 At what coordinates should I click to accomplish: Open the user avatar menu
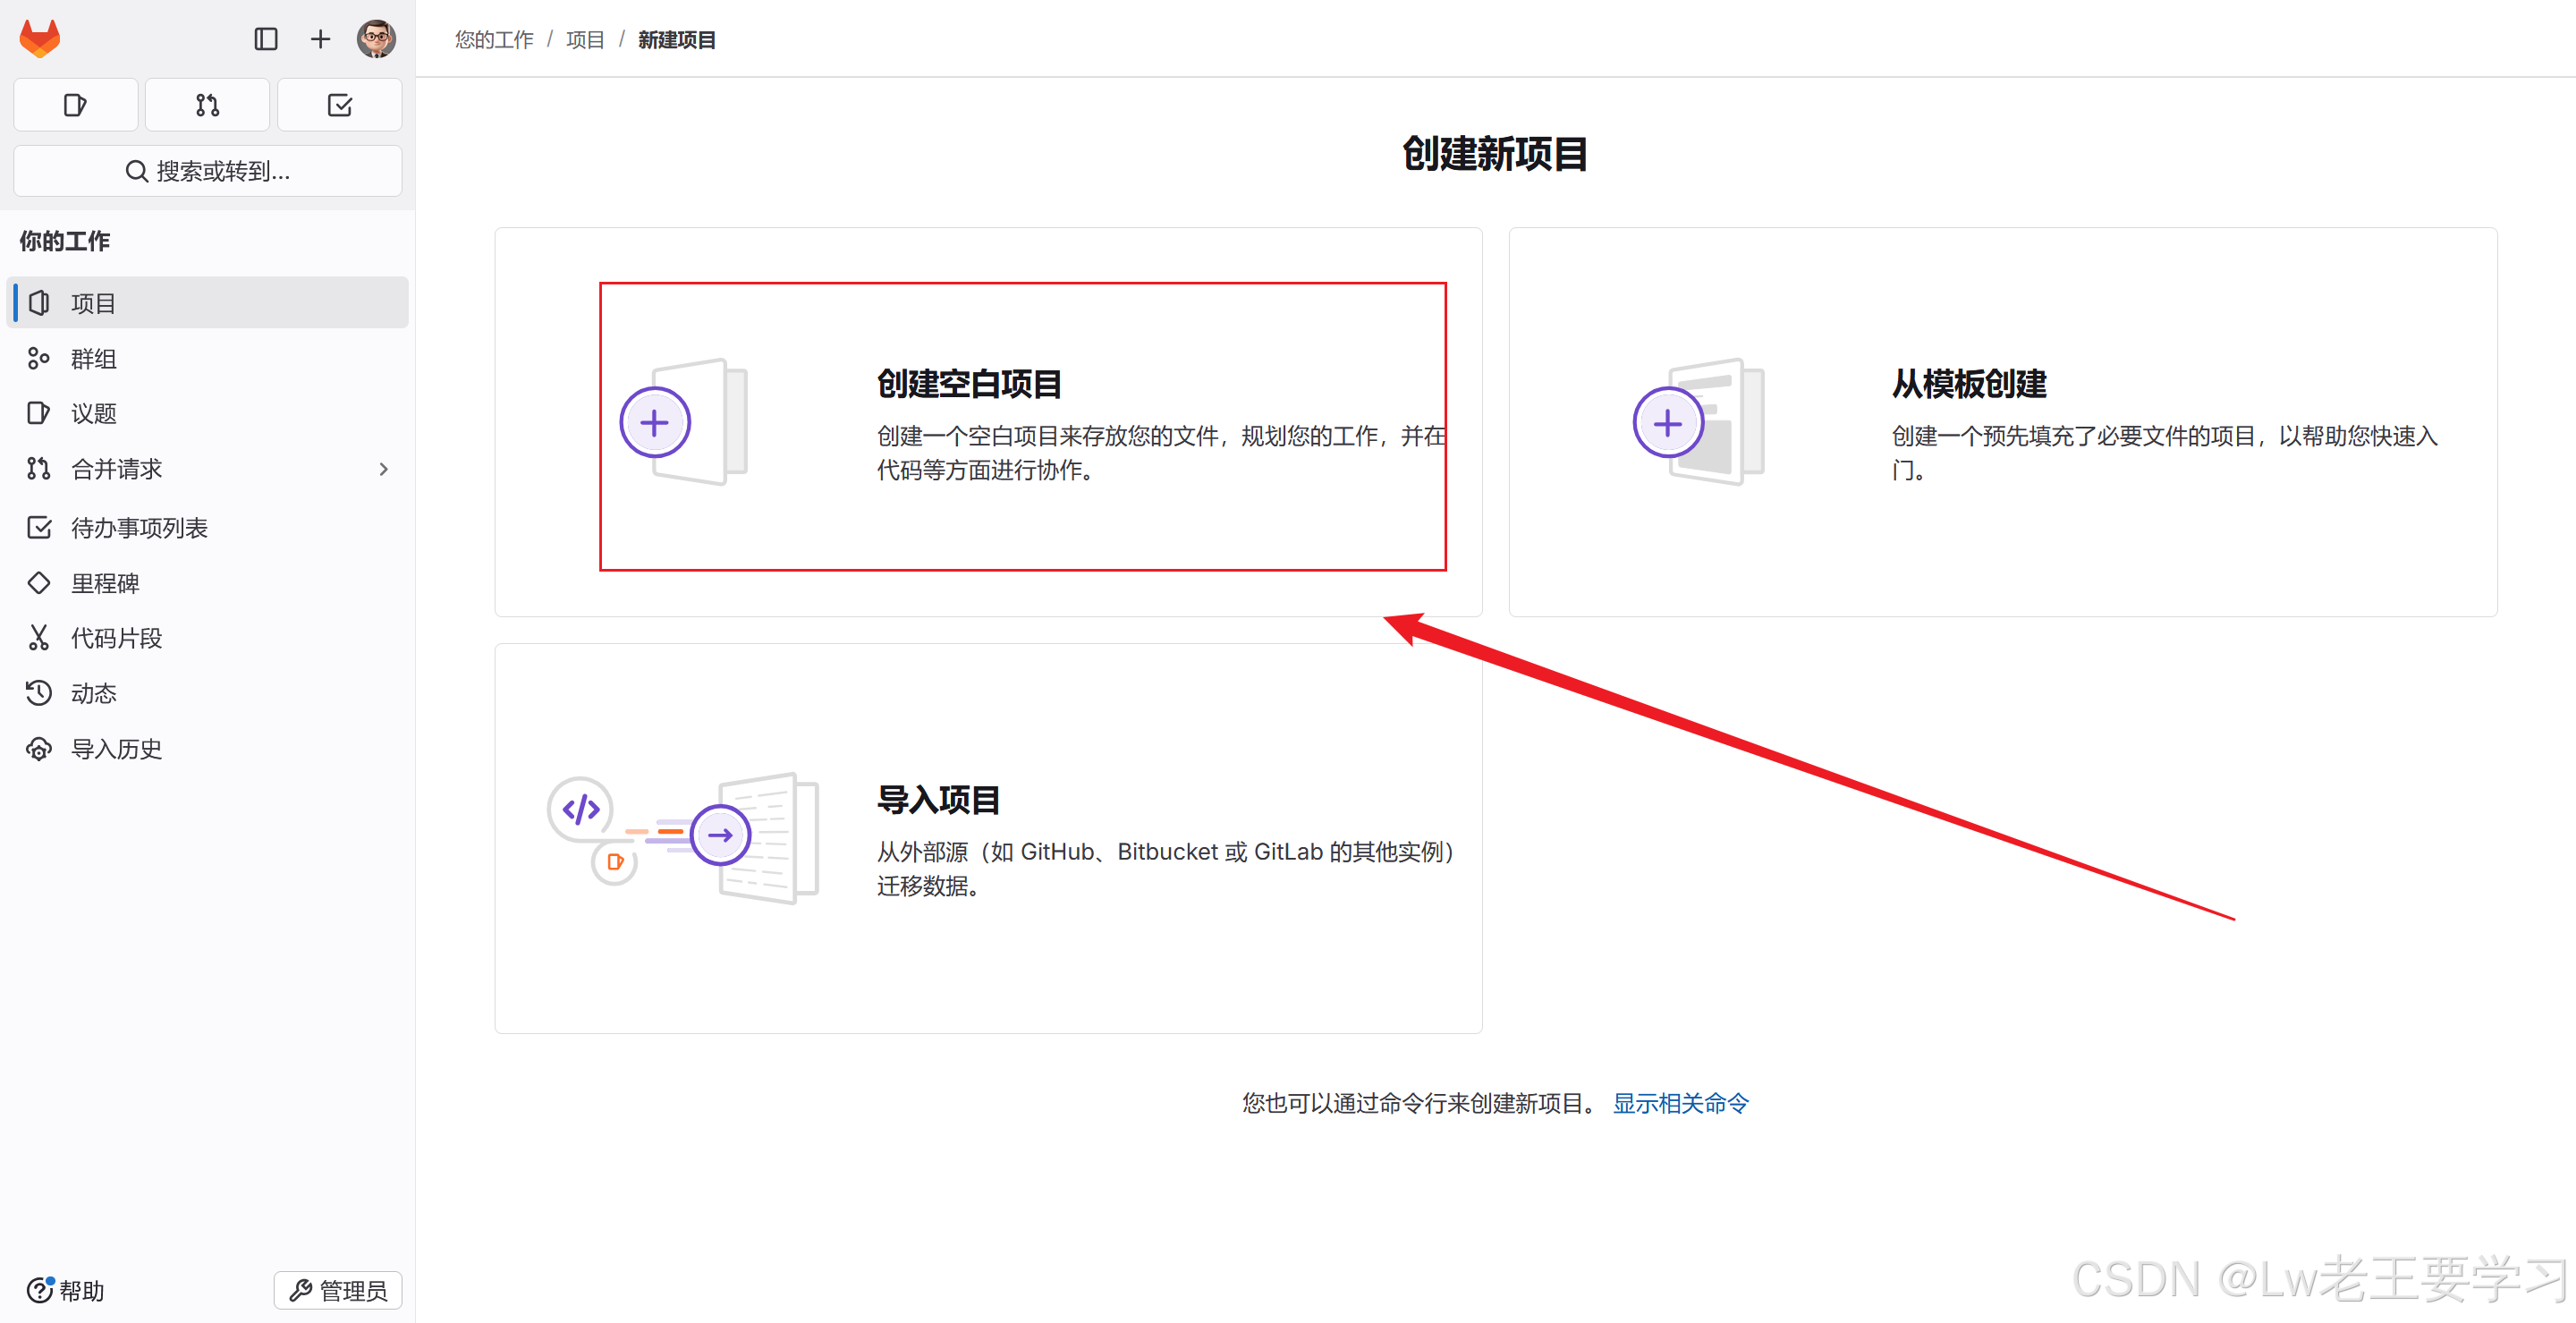click(x=376, y=39)
